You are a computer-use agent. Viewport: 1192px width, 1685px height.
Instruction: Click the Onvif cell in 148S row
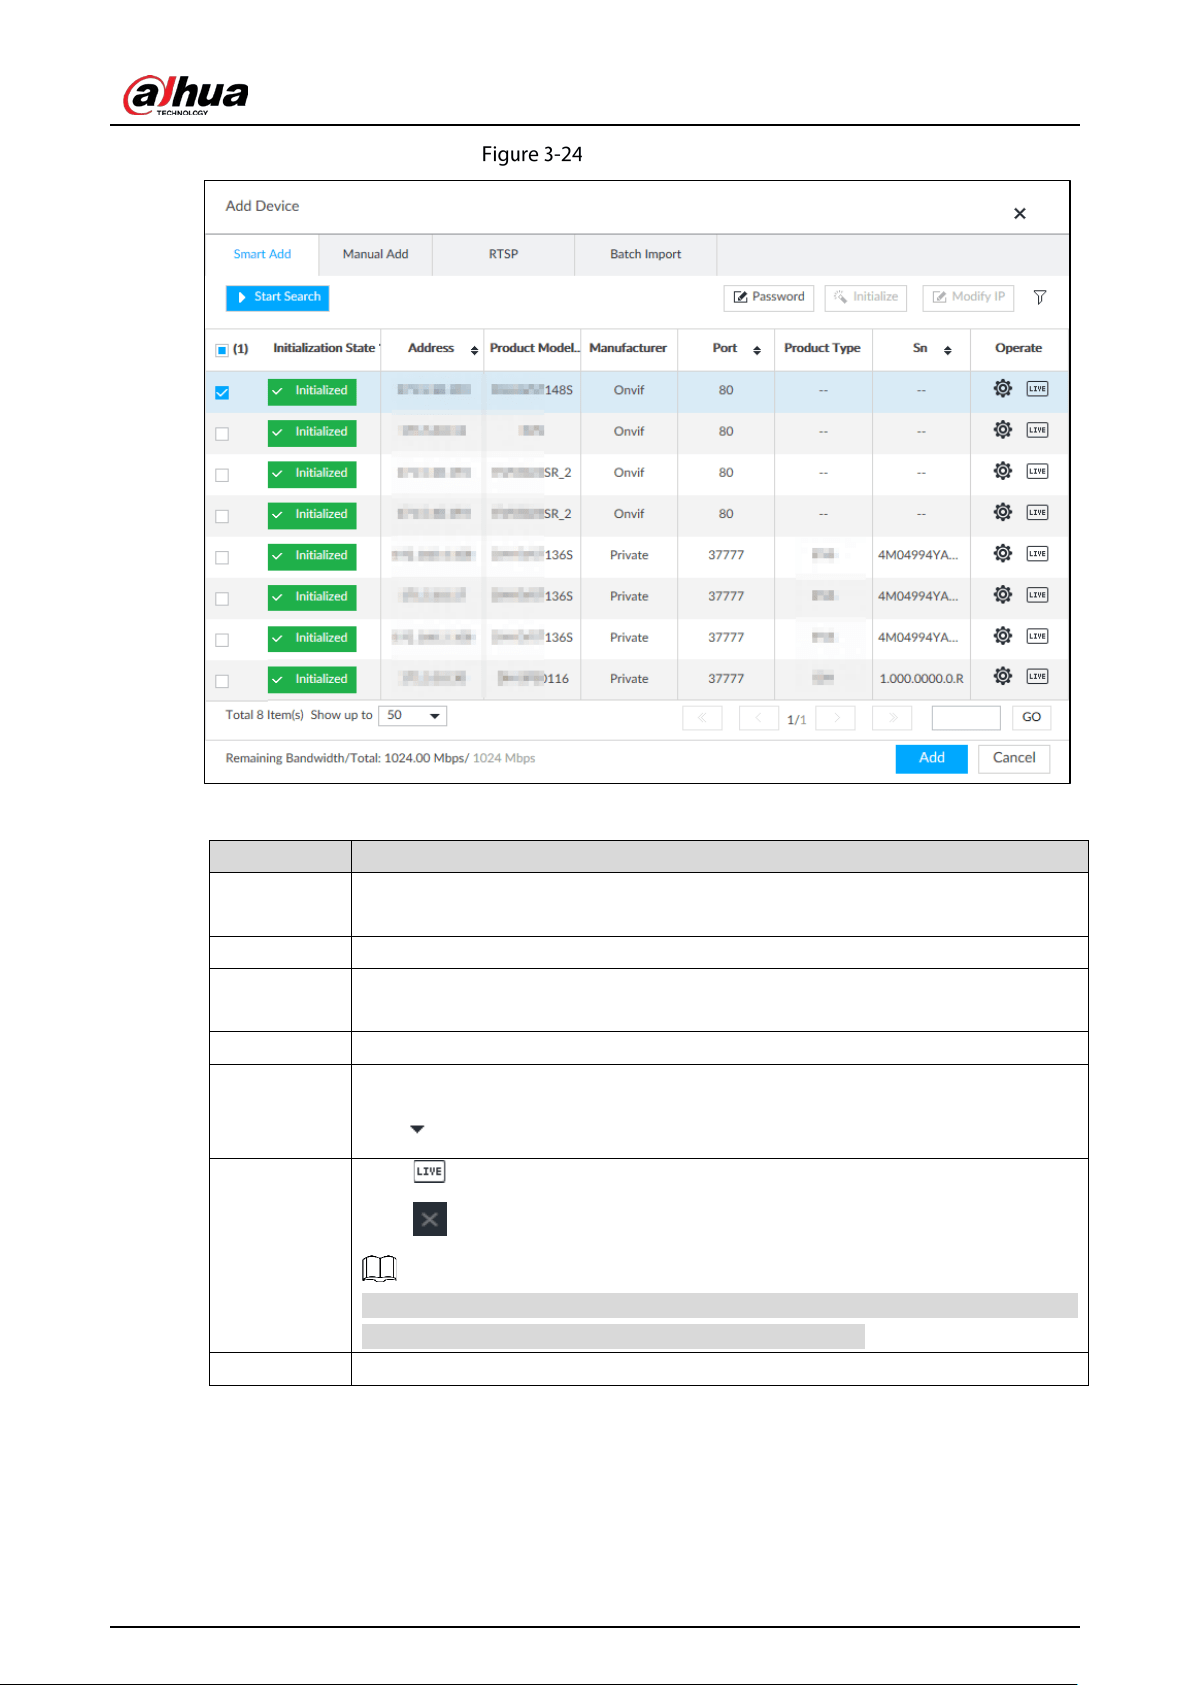click(629, 390)
